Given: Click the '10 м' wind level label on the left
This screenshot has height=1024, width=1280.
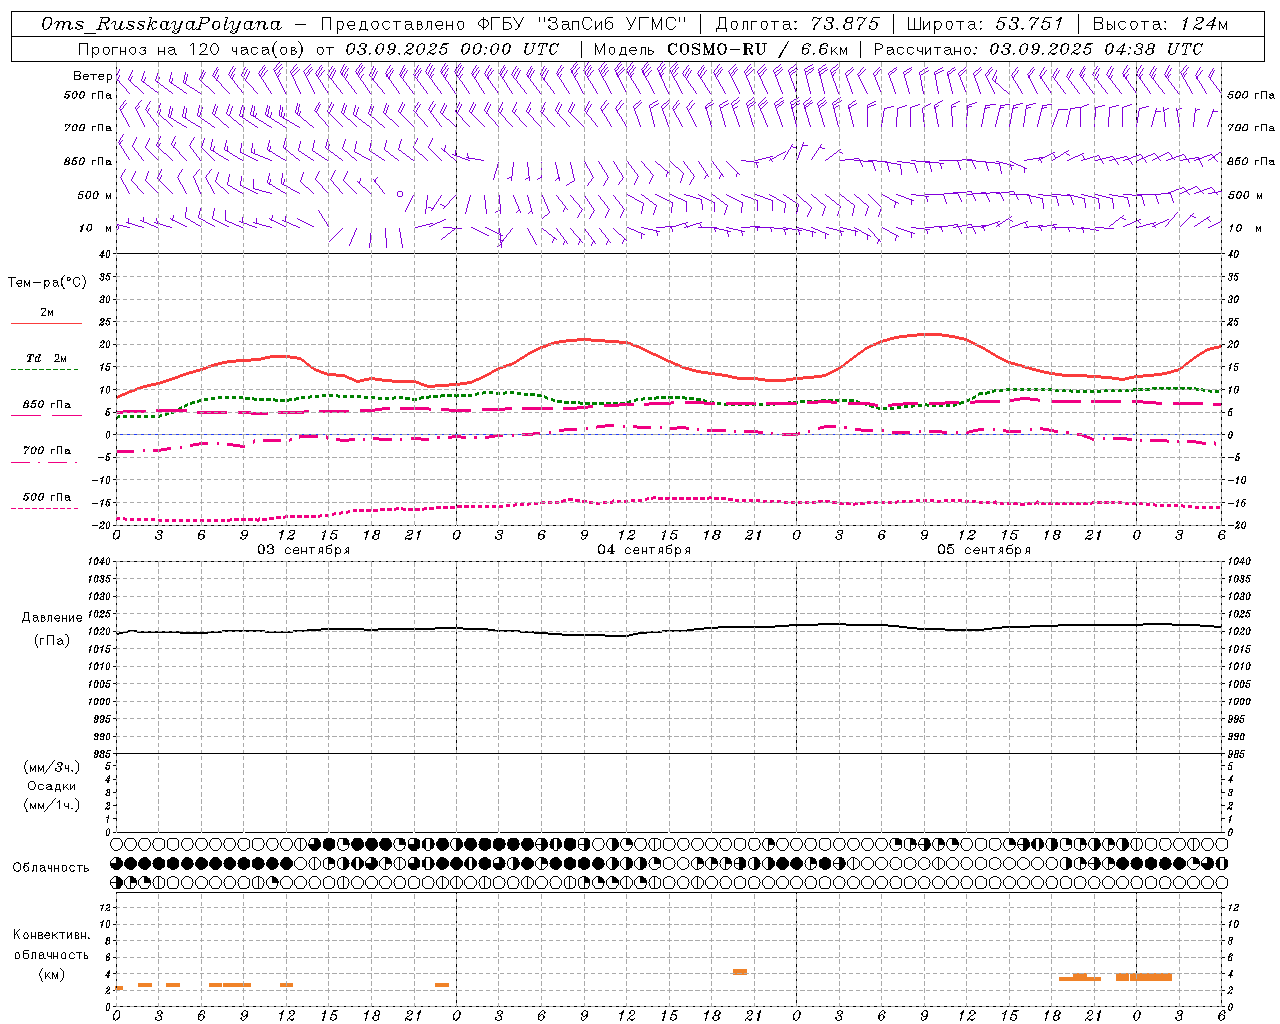Looking at the screenshot, I should pos(95,228).
